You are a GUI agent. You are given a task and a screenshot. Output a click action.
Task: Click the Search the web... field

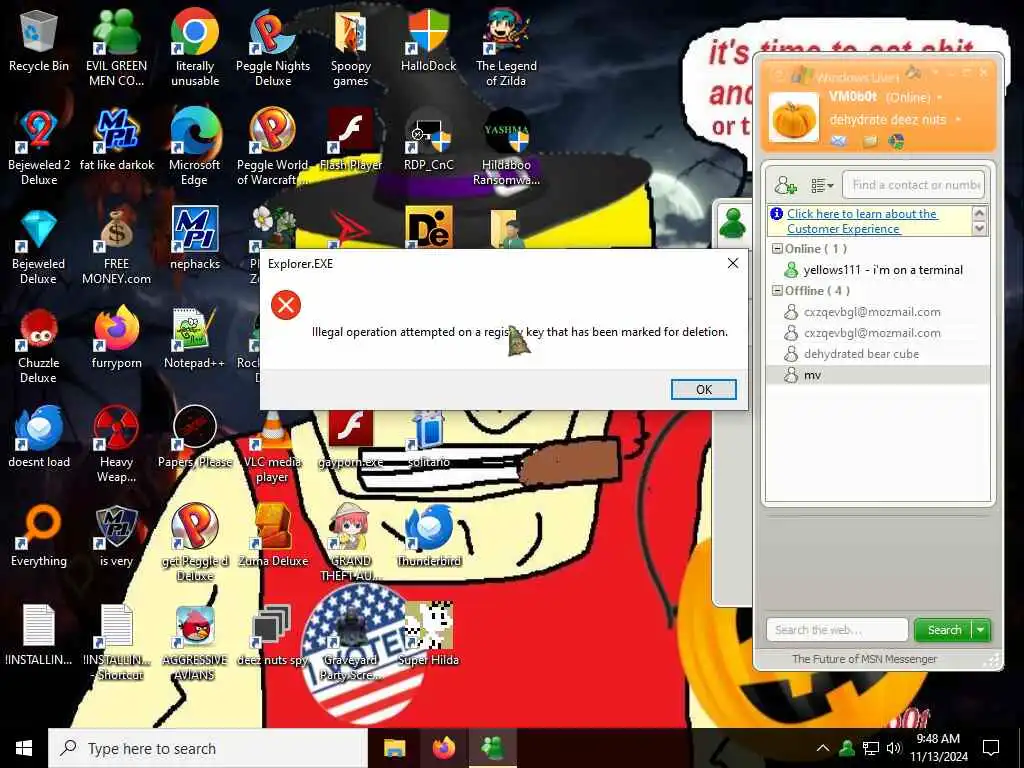point(837,630)
